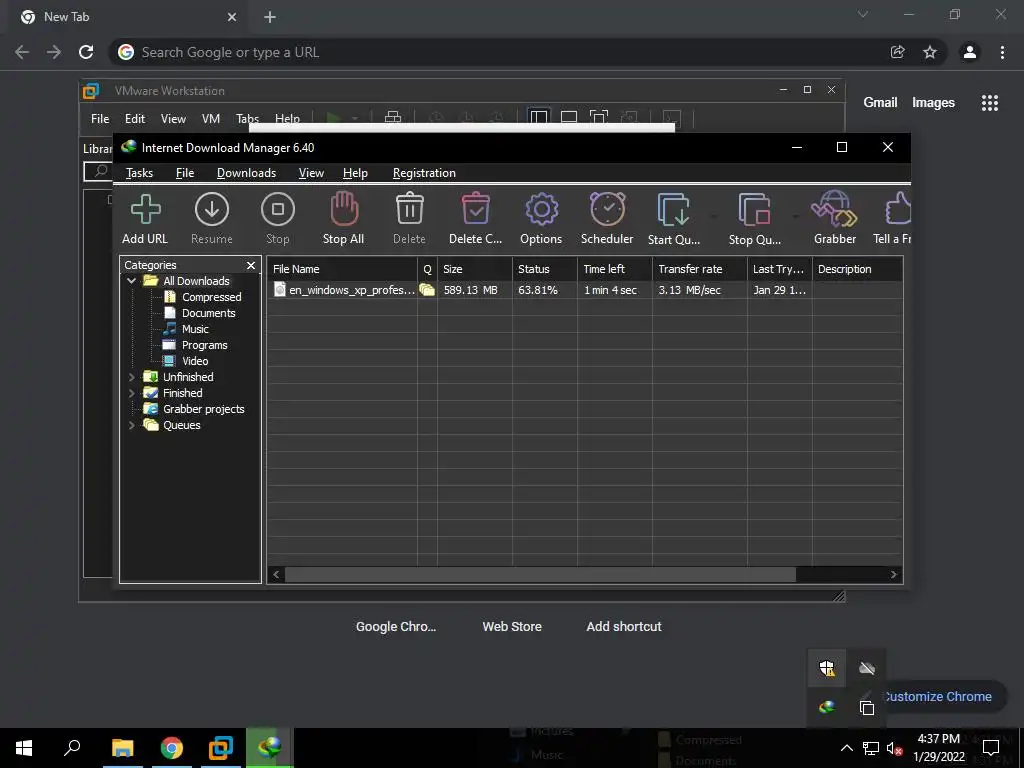1024x768 pixels.
Task: Select Grabber projects in categories tree
Action: pos(203,409)
